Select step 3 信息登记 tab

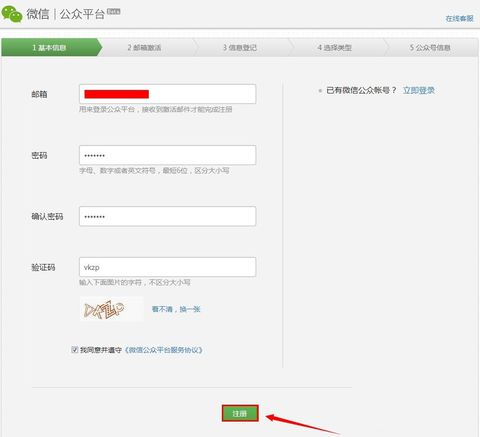[x=240, y=47]
